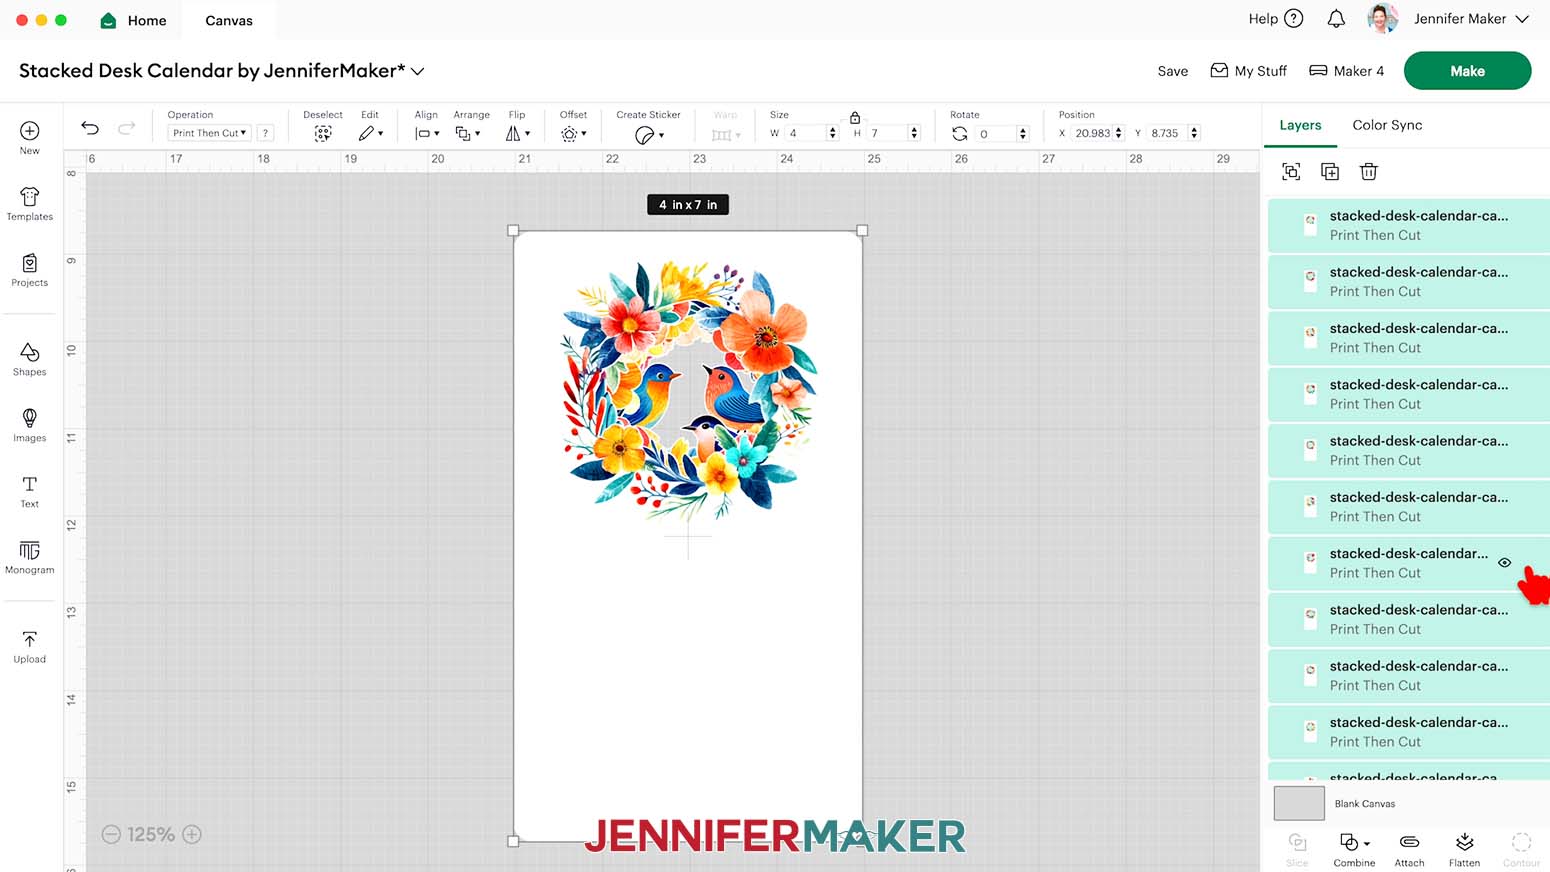Click the Upload icon

[x=30, y=640]
